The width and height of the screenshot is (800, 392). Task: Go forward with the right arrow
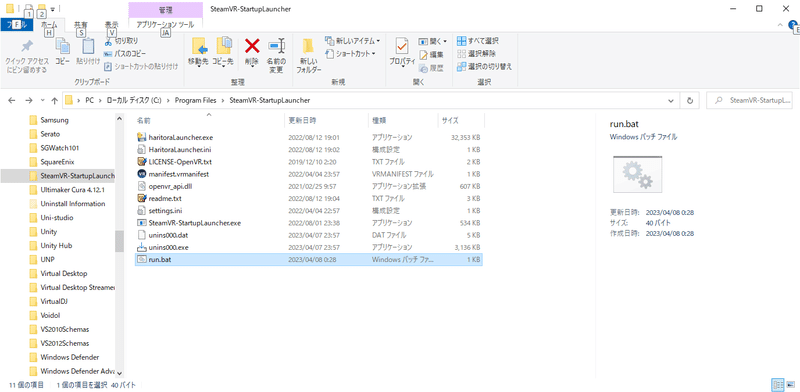click(x=29, y=101)
